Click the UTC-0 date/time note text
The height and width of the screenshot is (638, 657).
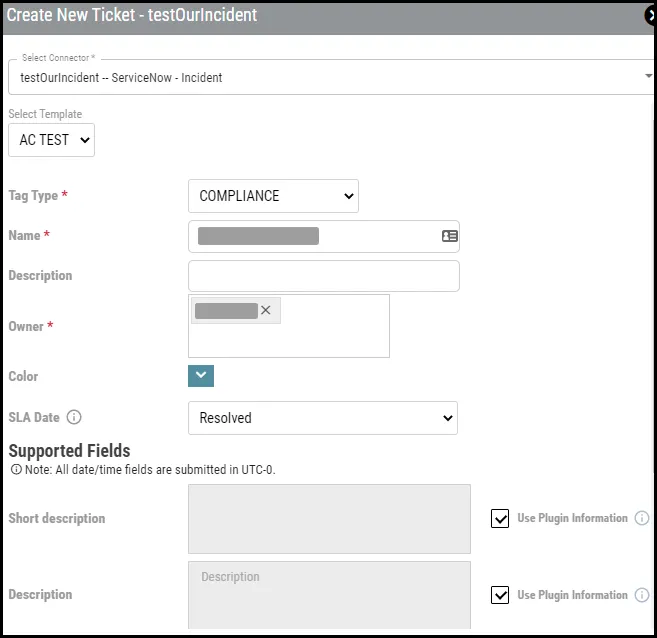tap(150, 470)
